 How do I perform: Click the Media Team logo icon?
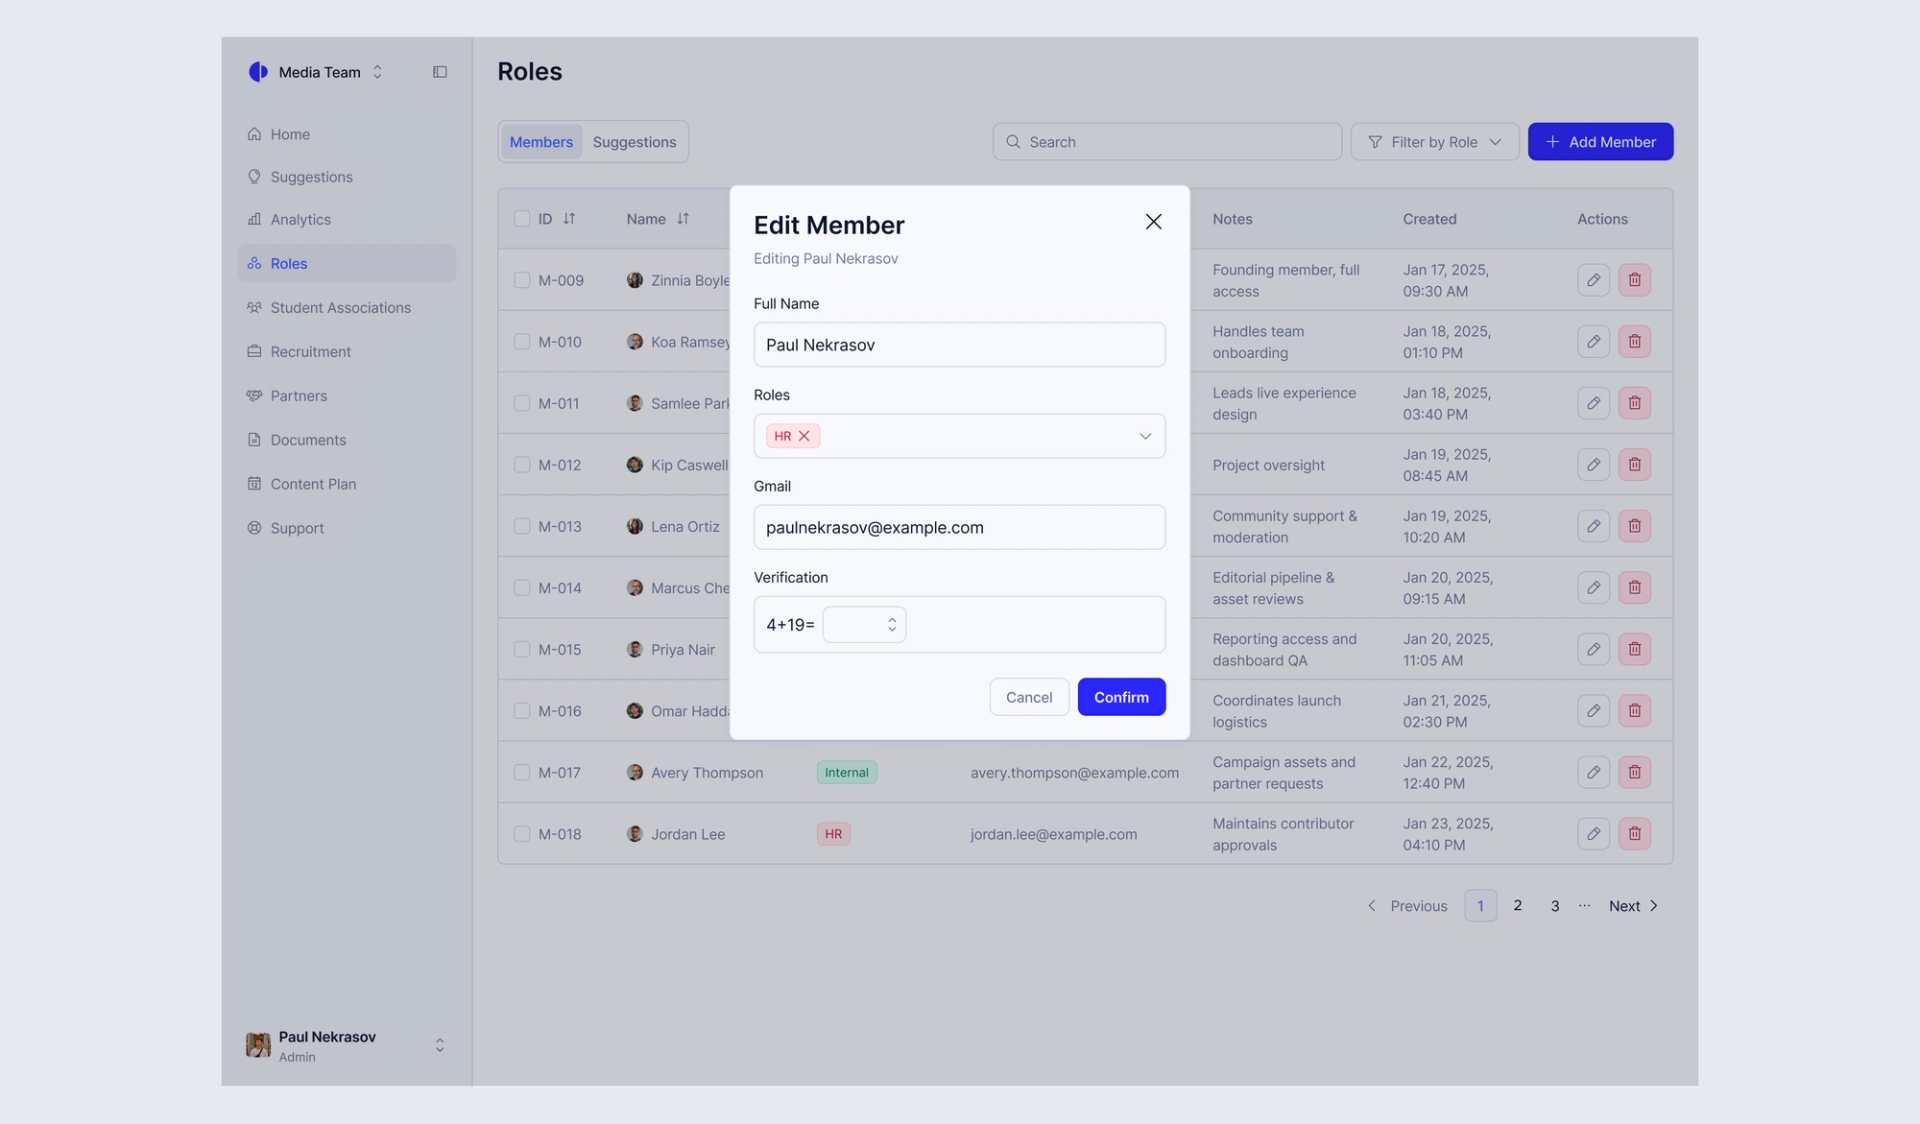click(258, 72)
